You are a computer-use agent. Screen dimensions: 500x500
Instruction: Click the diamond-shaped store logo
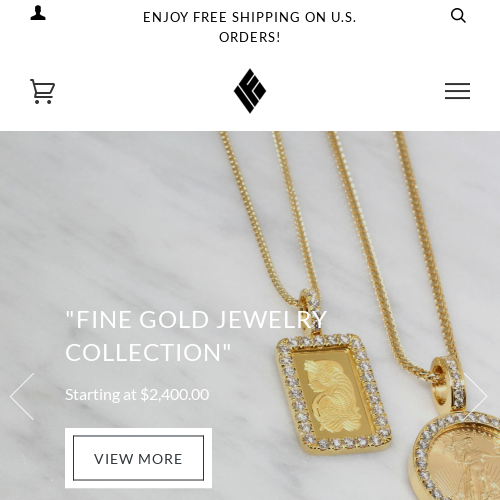click(250, 91)
